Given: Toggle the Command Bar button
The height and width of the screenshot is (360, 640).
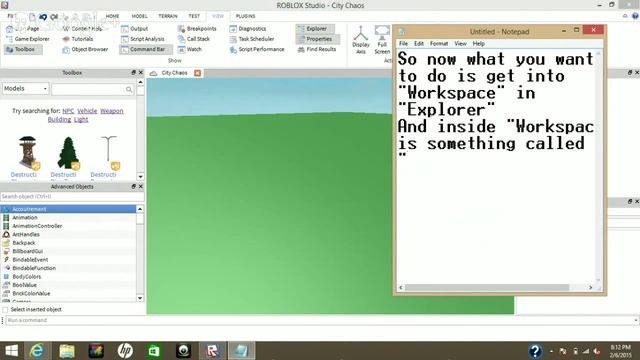Looking at the screenshot, I should [146, 49].
